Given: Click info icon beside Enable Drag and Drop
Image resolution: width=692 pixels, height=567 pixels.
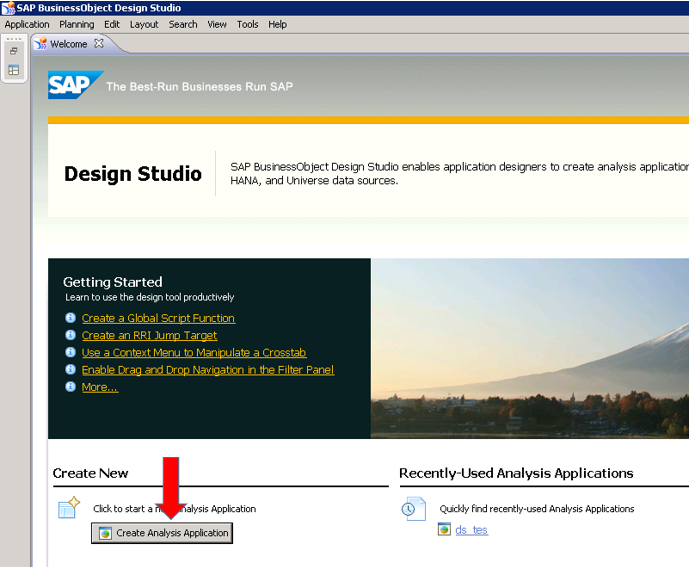Looking at the screenshot, I should [x=71, y=369].
